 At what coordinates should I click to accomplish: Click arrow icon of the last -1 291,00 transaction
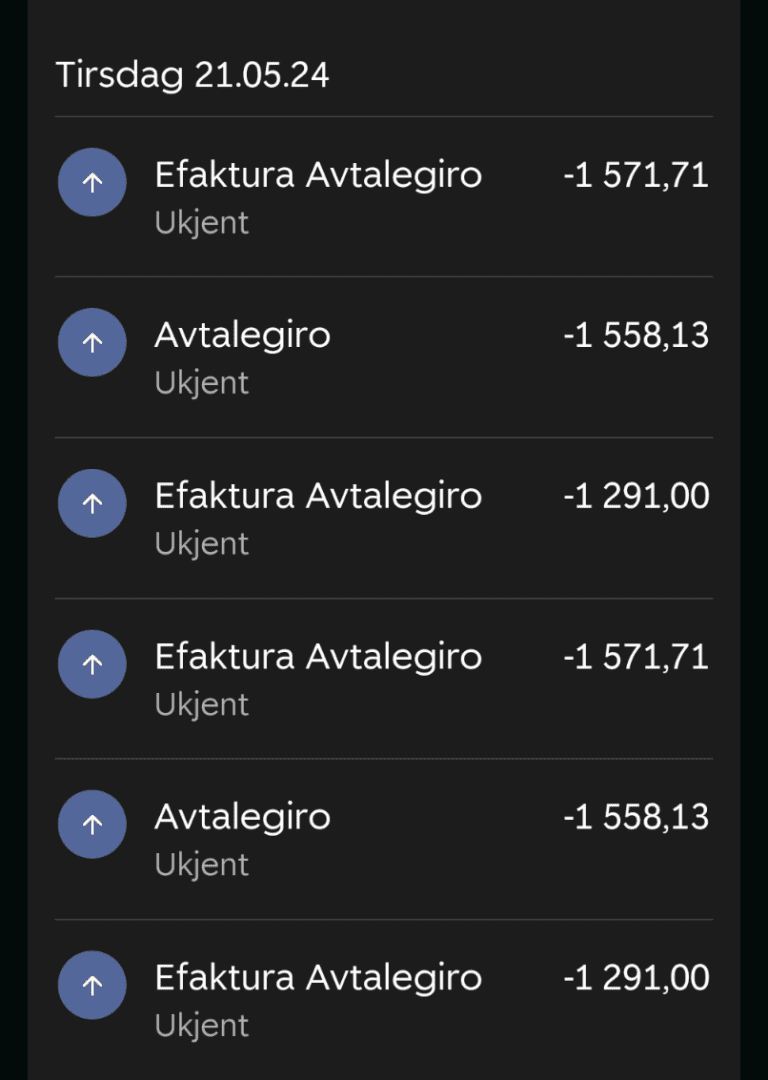[92, 984]
